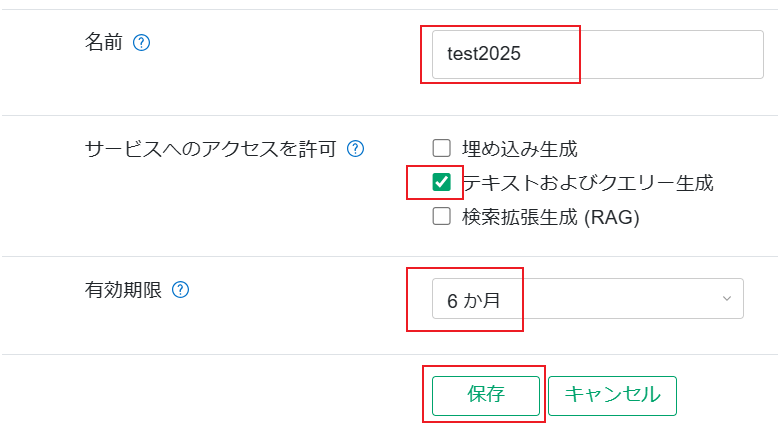Click the 有効期限 field label
The width and height of the screenshot is (778, 423).
[123, 290]
